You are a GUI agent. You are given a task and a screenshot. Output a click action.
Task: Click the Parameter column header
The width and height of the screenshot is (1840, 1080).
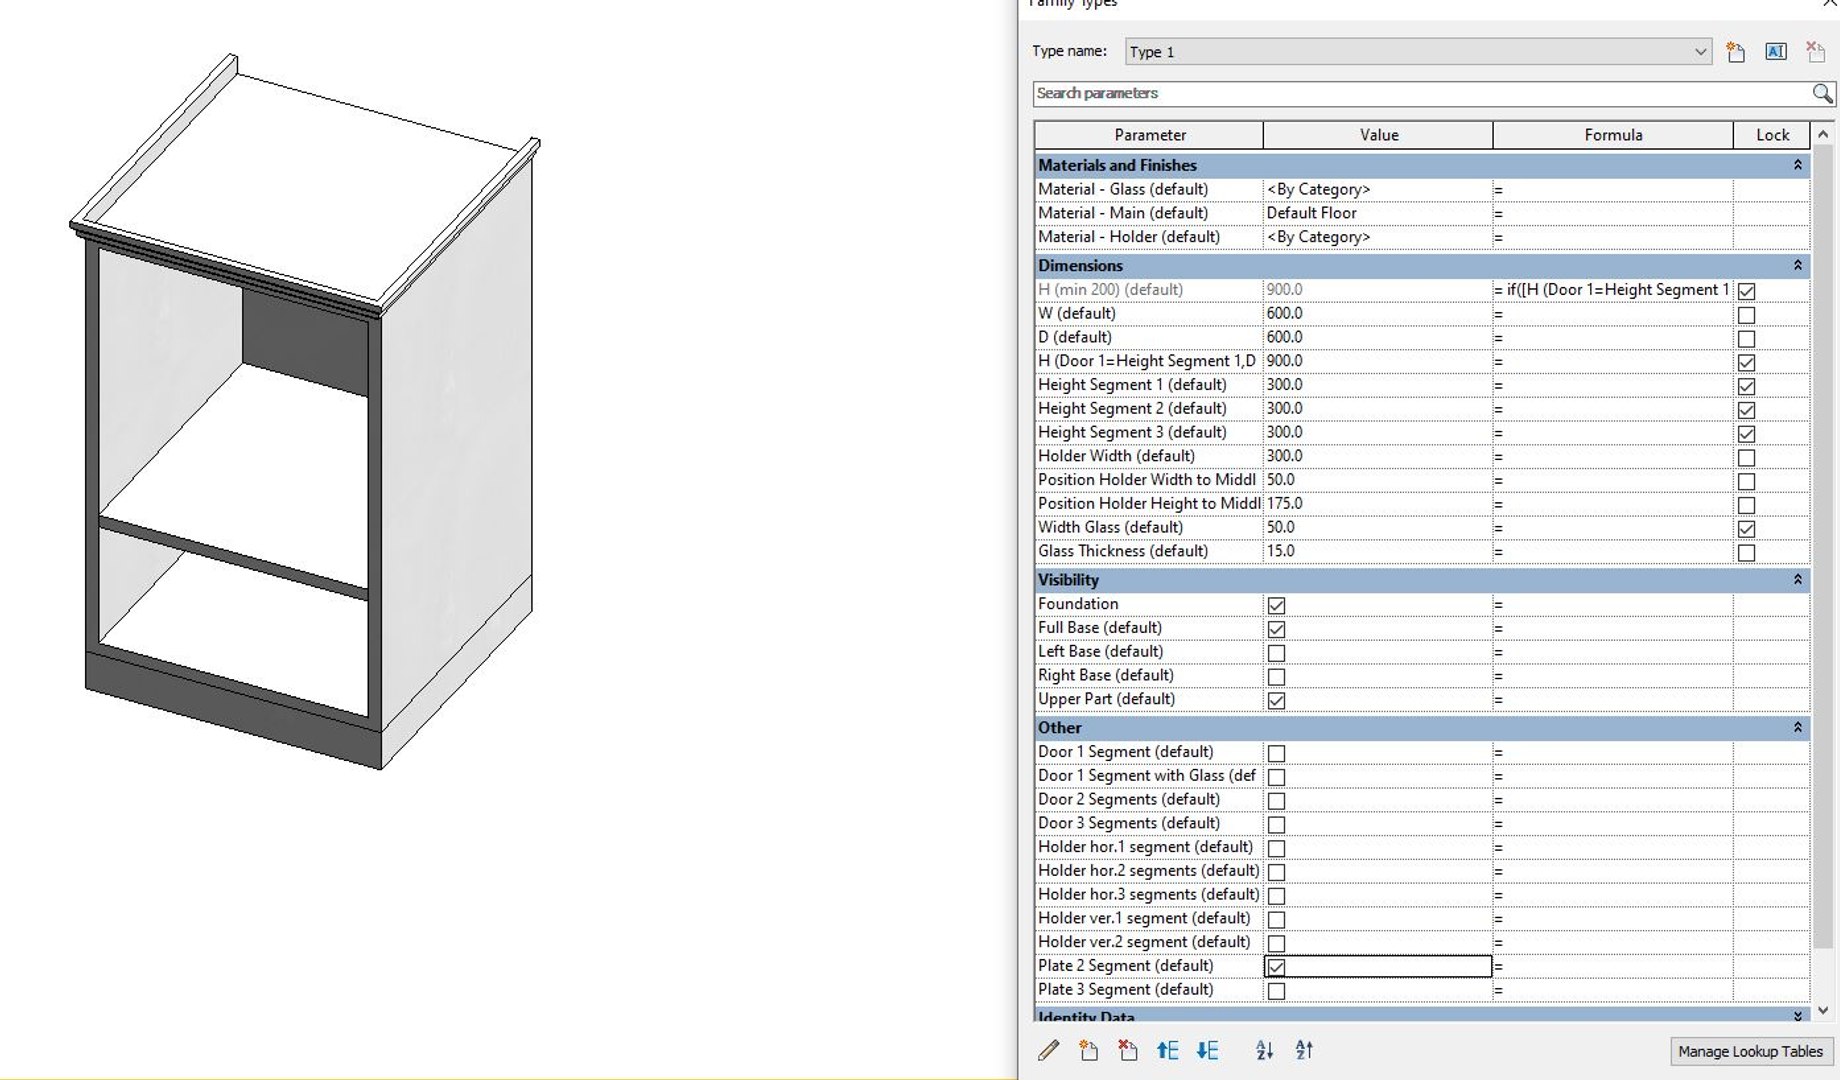(x=1149, y=135)
